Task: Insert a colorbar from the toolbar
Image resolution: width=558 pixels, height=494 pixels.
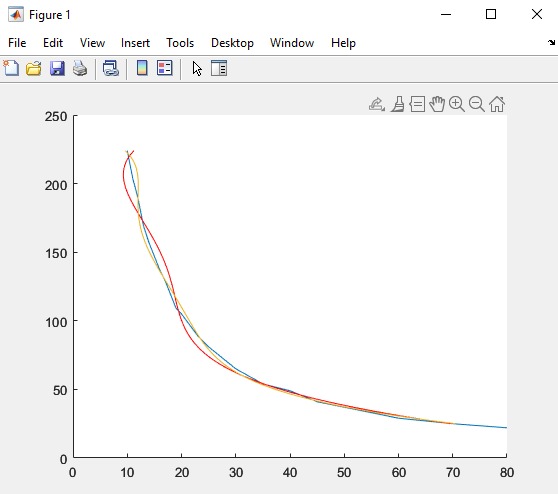Action: 142,68
